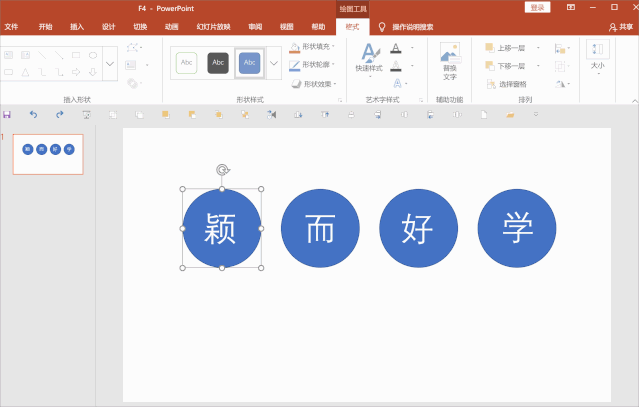Expand the insert shapes gallery dropdown
This screenshot has width=639, height=407.
click(110, 64)
